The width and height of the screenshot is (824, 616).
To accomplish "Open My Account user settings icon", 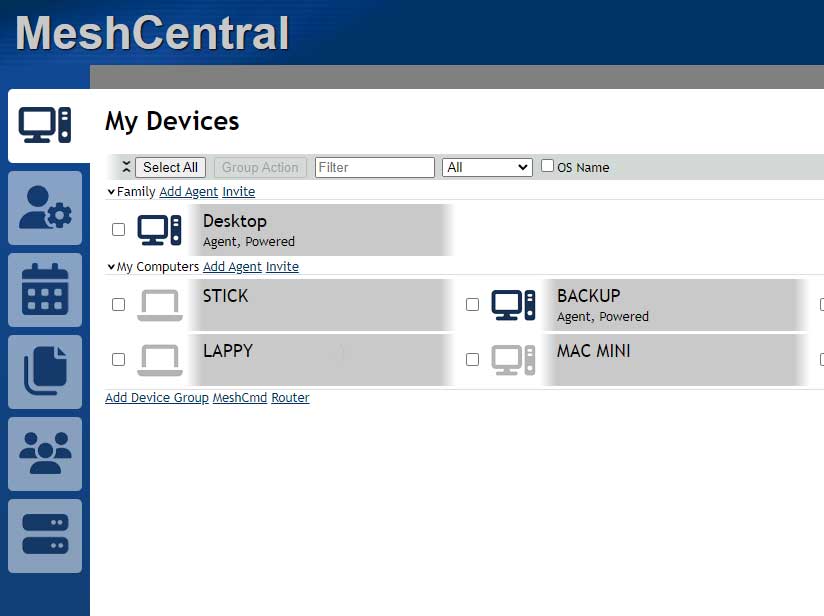I will [x=45, y=208].
